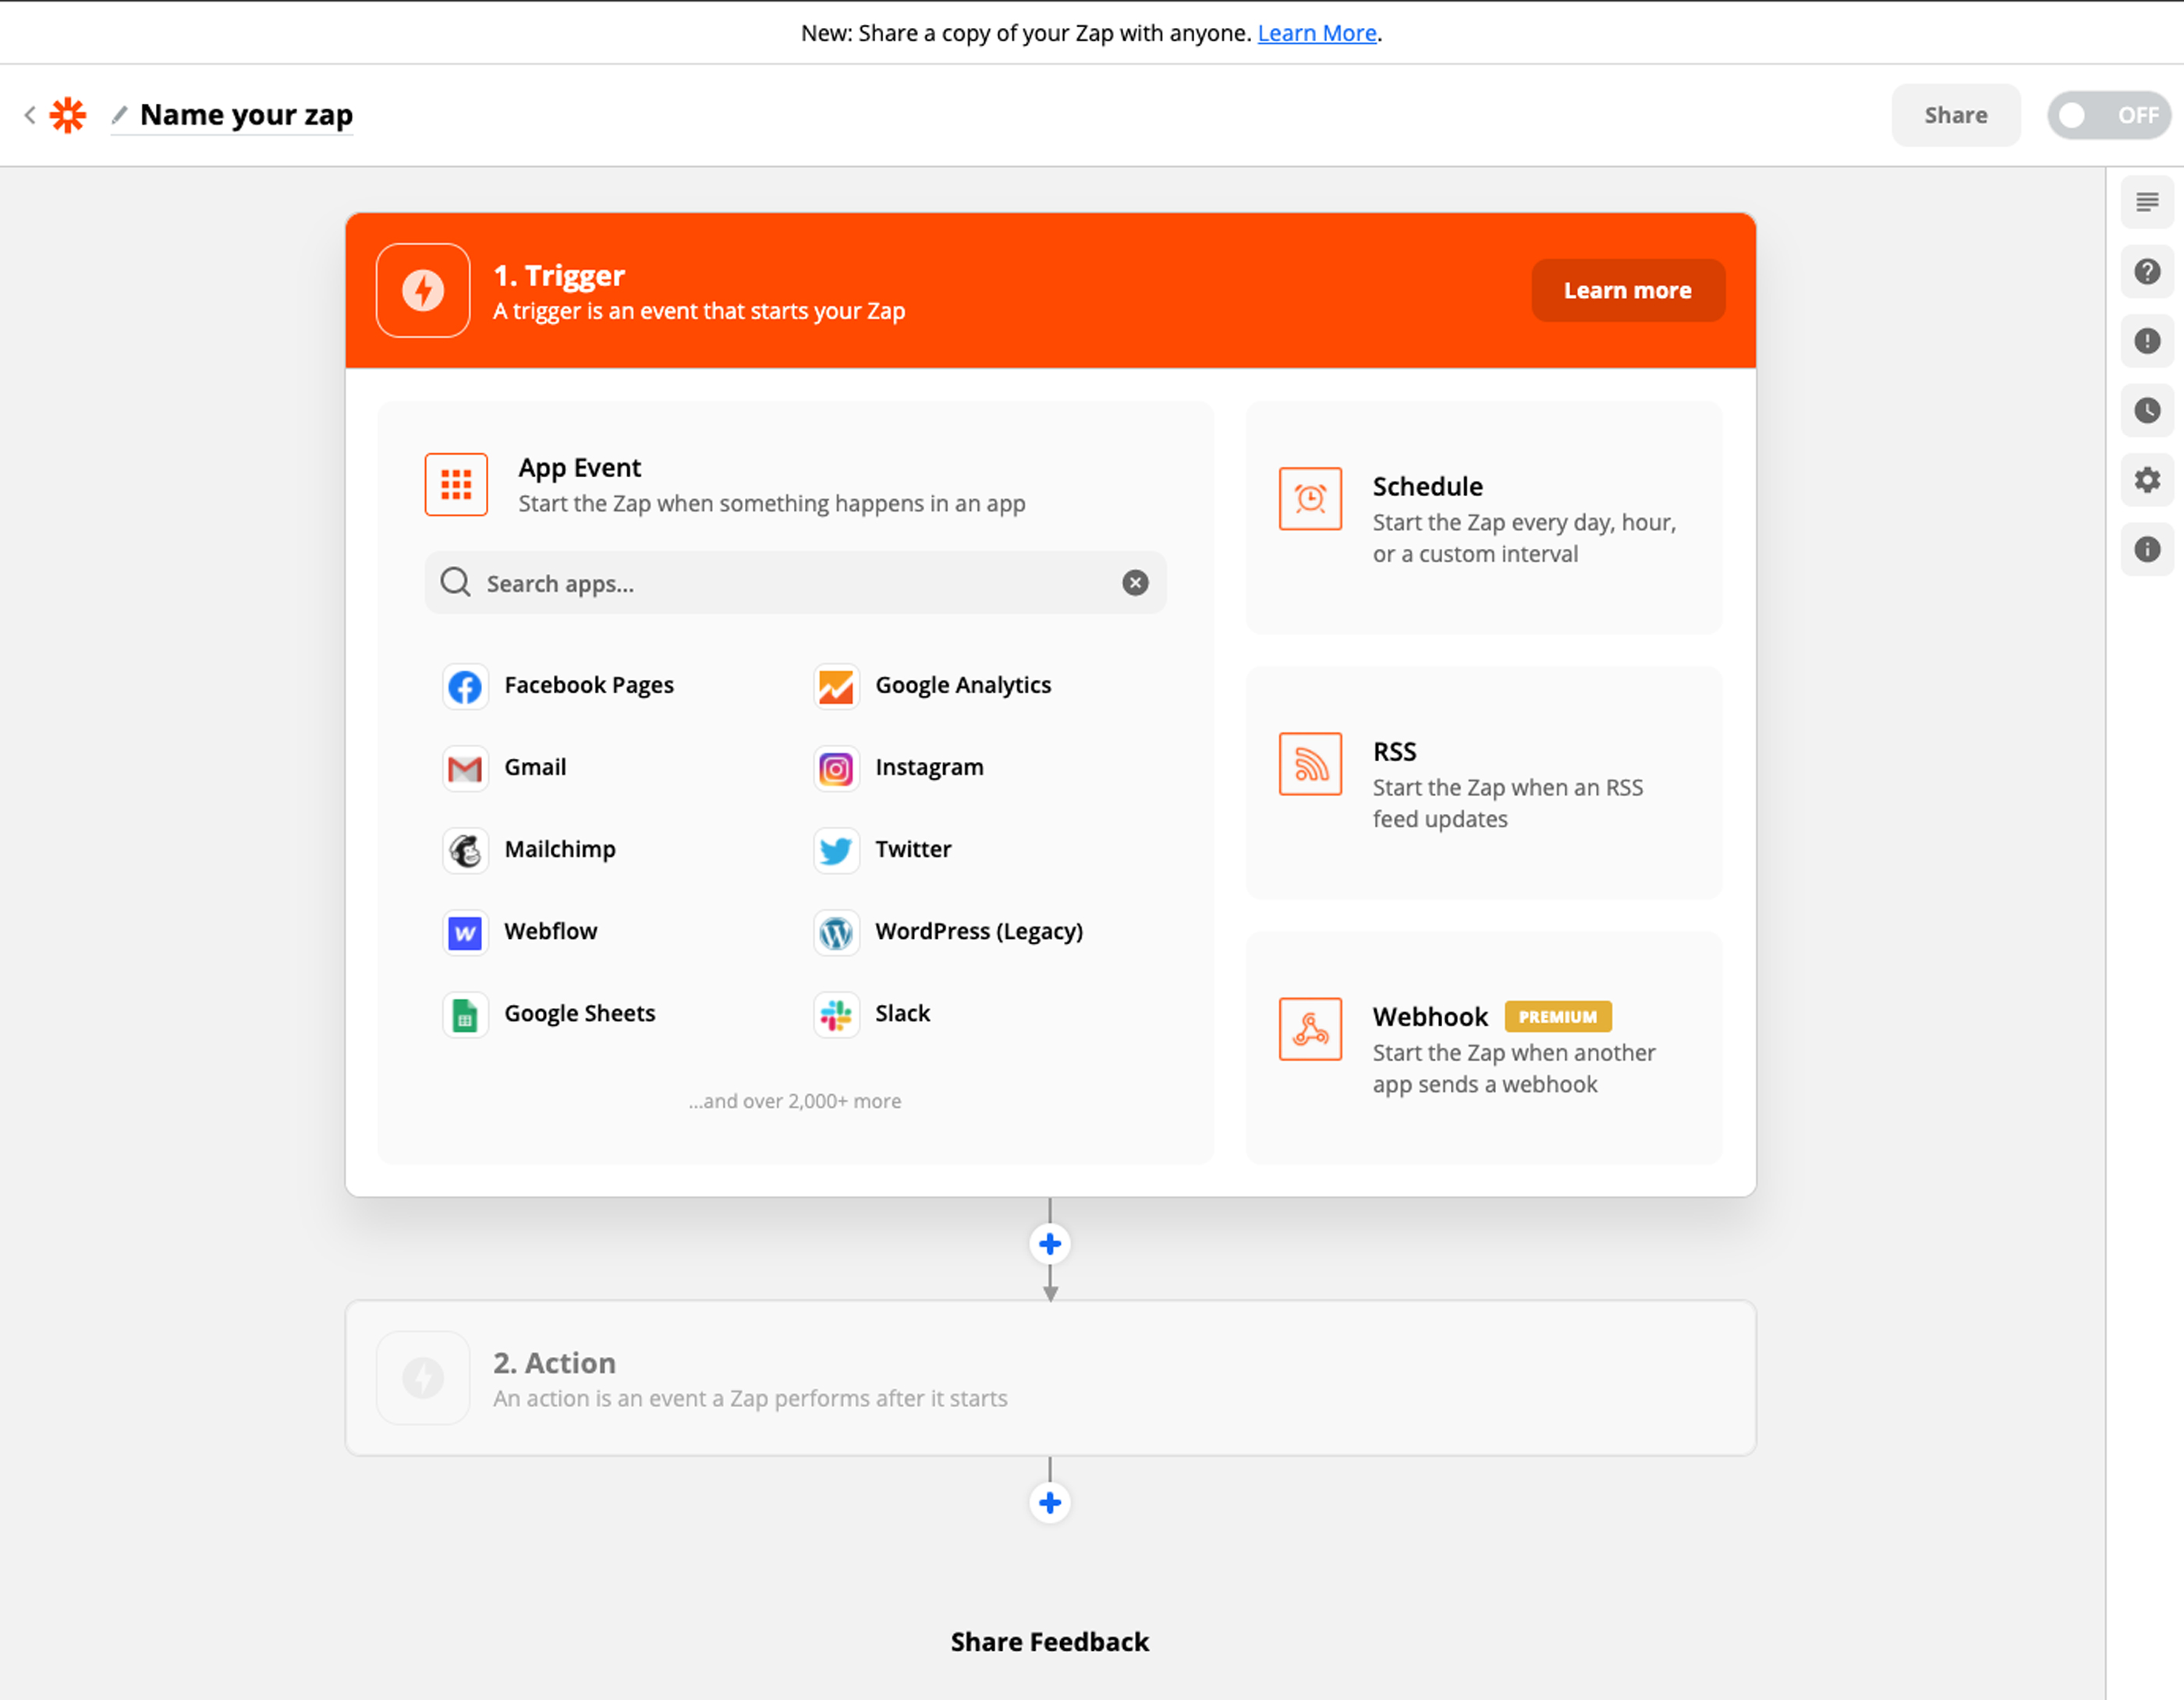Image resolution: width=2184 pixels, height=1700 pixels.
Task: Click the Webflow label
Action: [550, 931]
